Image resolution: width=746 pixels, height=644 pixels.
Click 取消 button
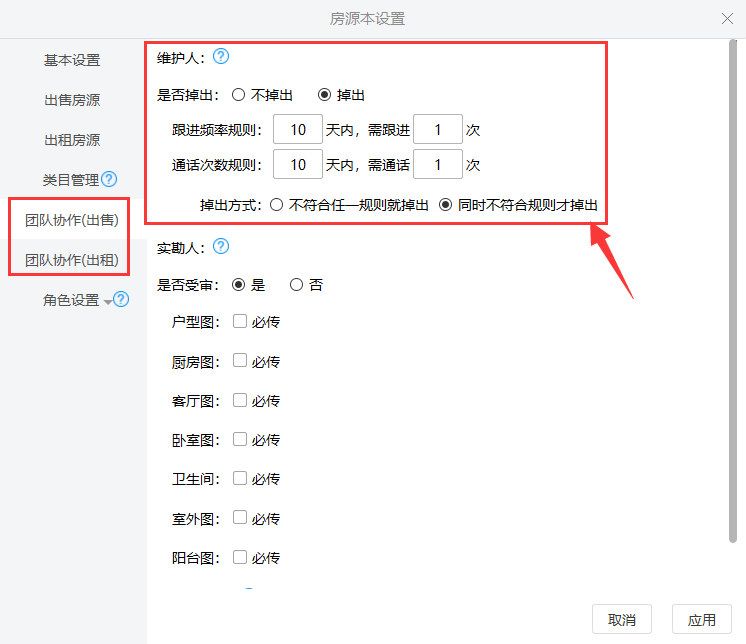(622, 619)
